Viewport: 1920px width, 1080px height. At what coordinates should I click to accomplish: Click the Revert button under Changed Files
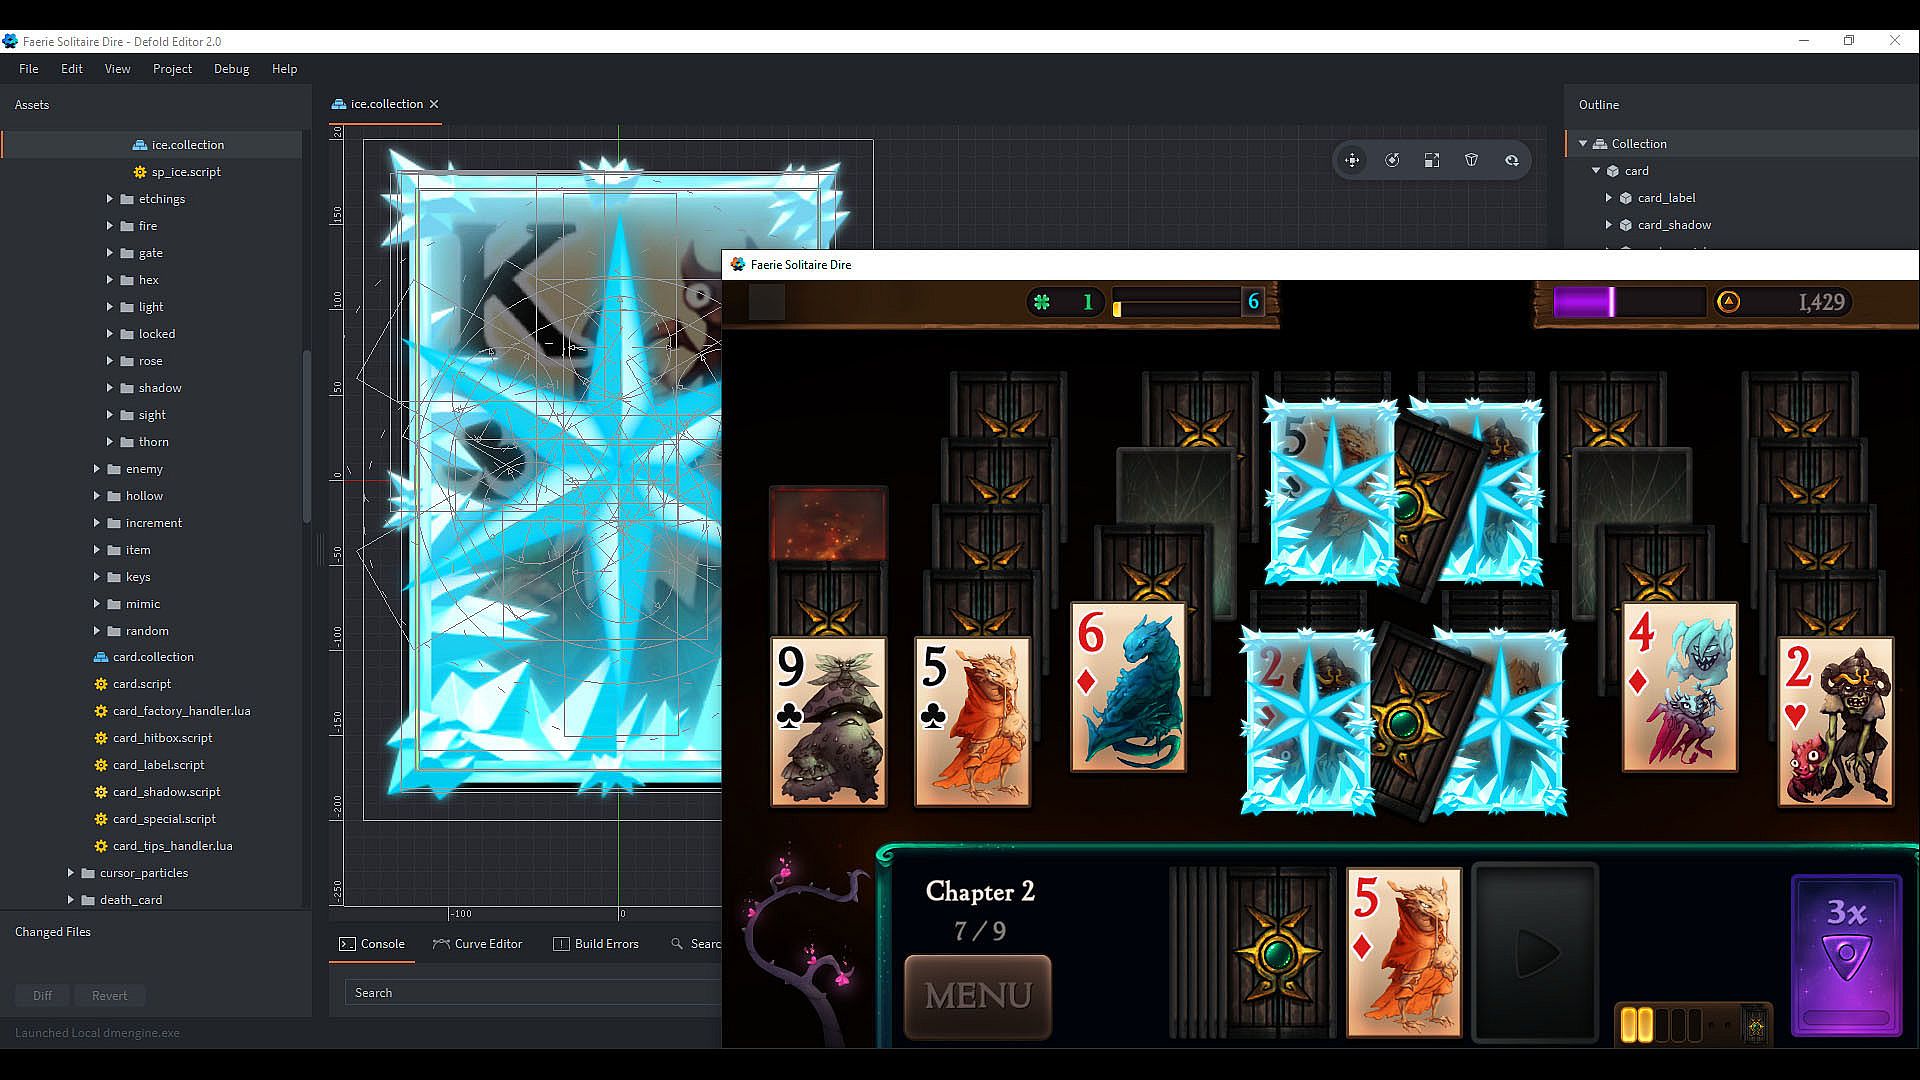pos(109,996)
